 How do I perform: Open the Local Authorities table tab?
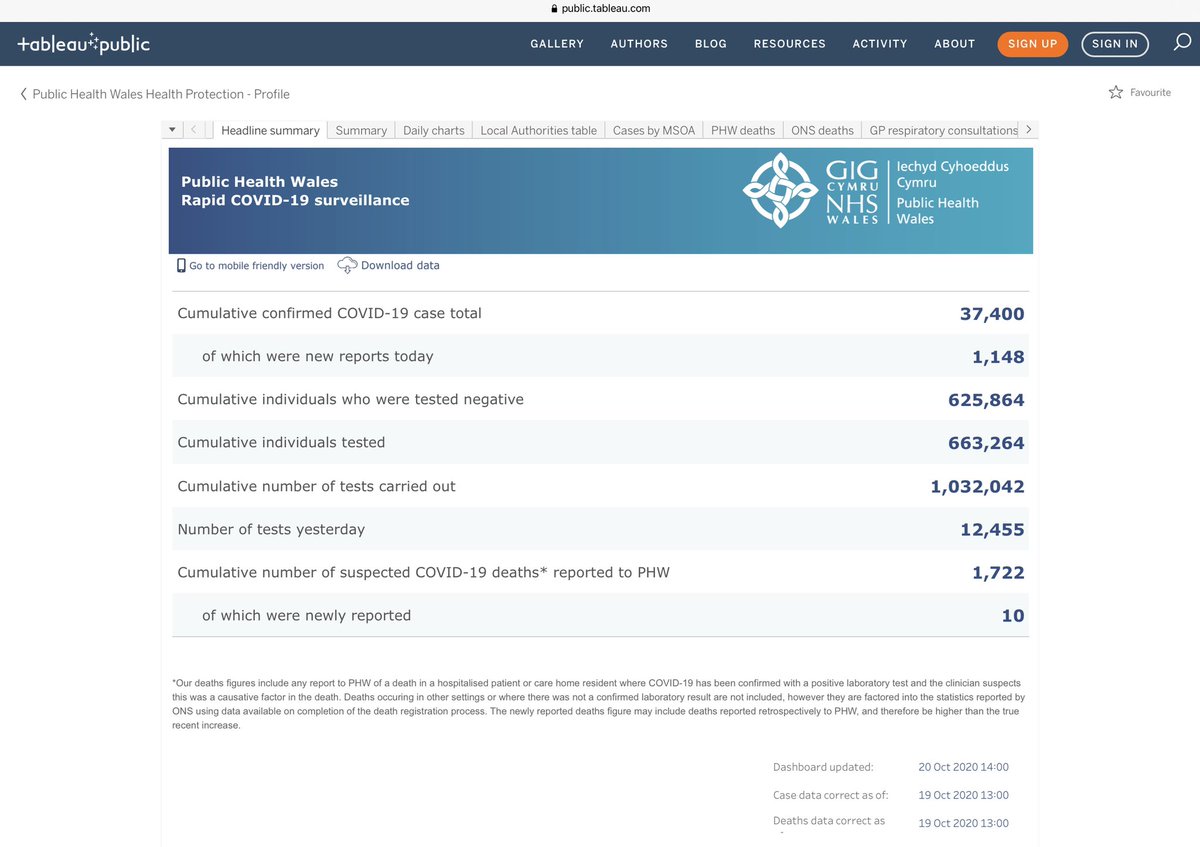(539, 130)
